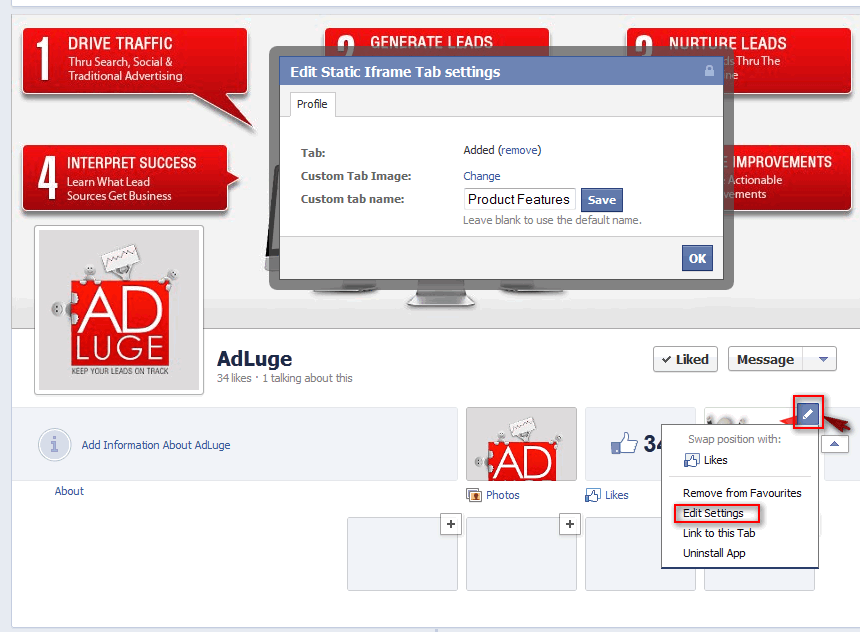Click the Likes icon in the swap menu
The height and width of the screenshot is (632, 860).
coord(692,460)
